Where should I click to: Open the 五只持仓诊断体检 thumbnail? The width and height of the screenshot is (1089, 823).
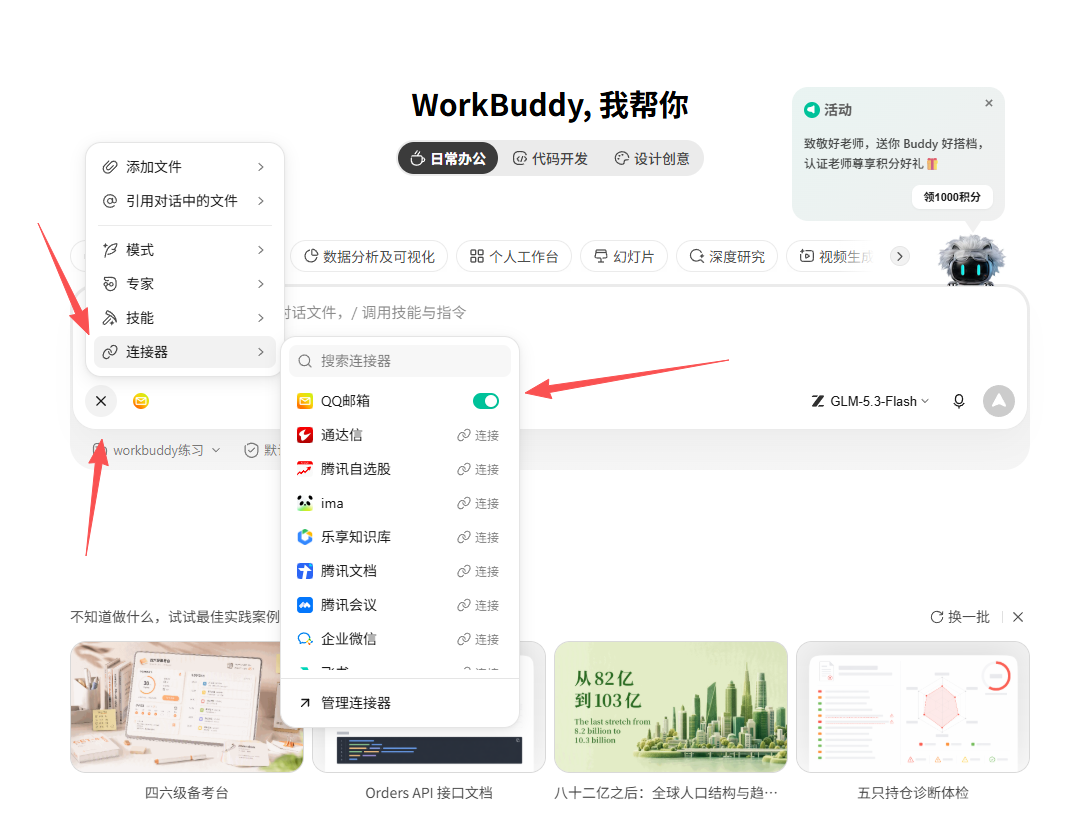(x=913, y=706)
